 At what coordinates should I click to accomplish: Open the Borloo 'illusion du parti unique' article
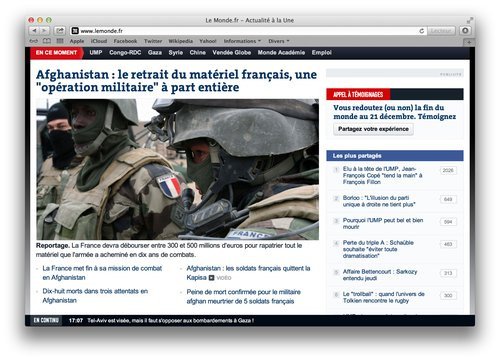[x=379, y=201]
